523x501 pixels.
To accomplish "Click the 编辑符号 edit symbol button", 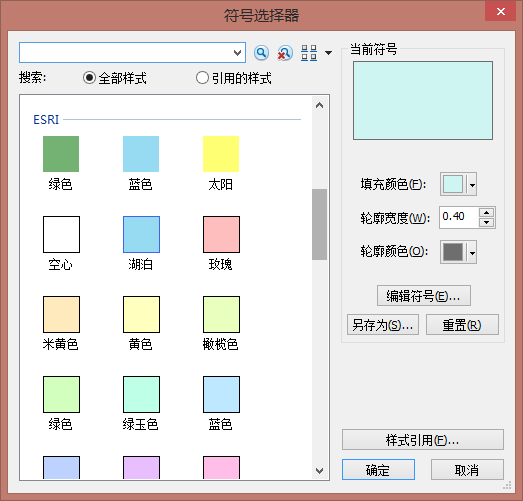I will (x=424, y=296).
